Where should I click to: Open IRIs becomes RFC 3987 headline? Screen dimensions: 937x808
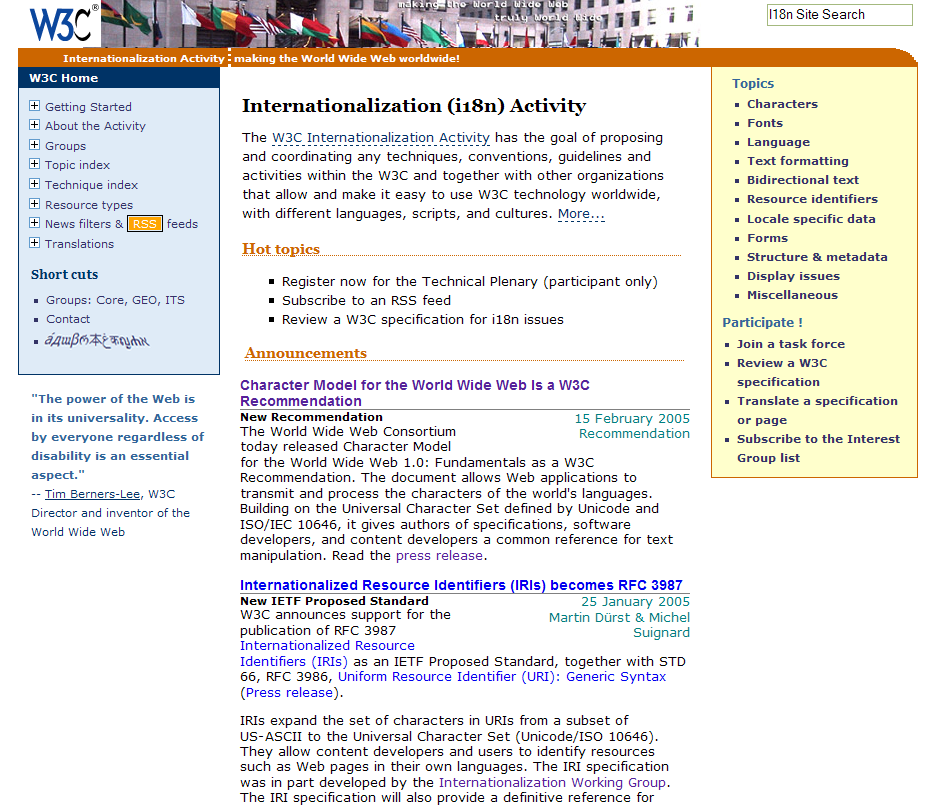461,585
